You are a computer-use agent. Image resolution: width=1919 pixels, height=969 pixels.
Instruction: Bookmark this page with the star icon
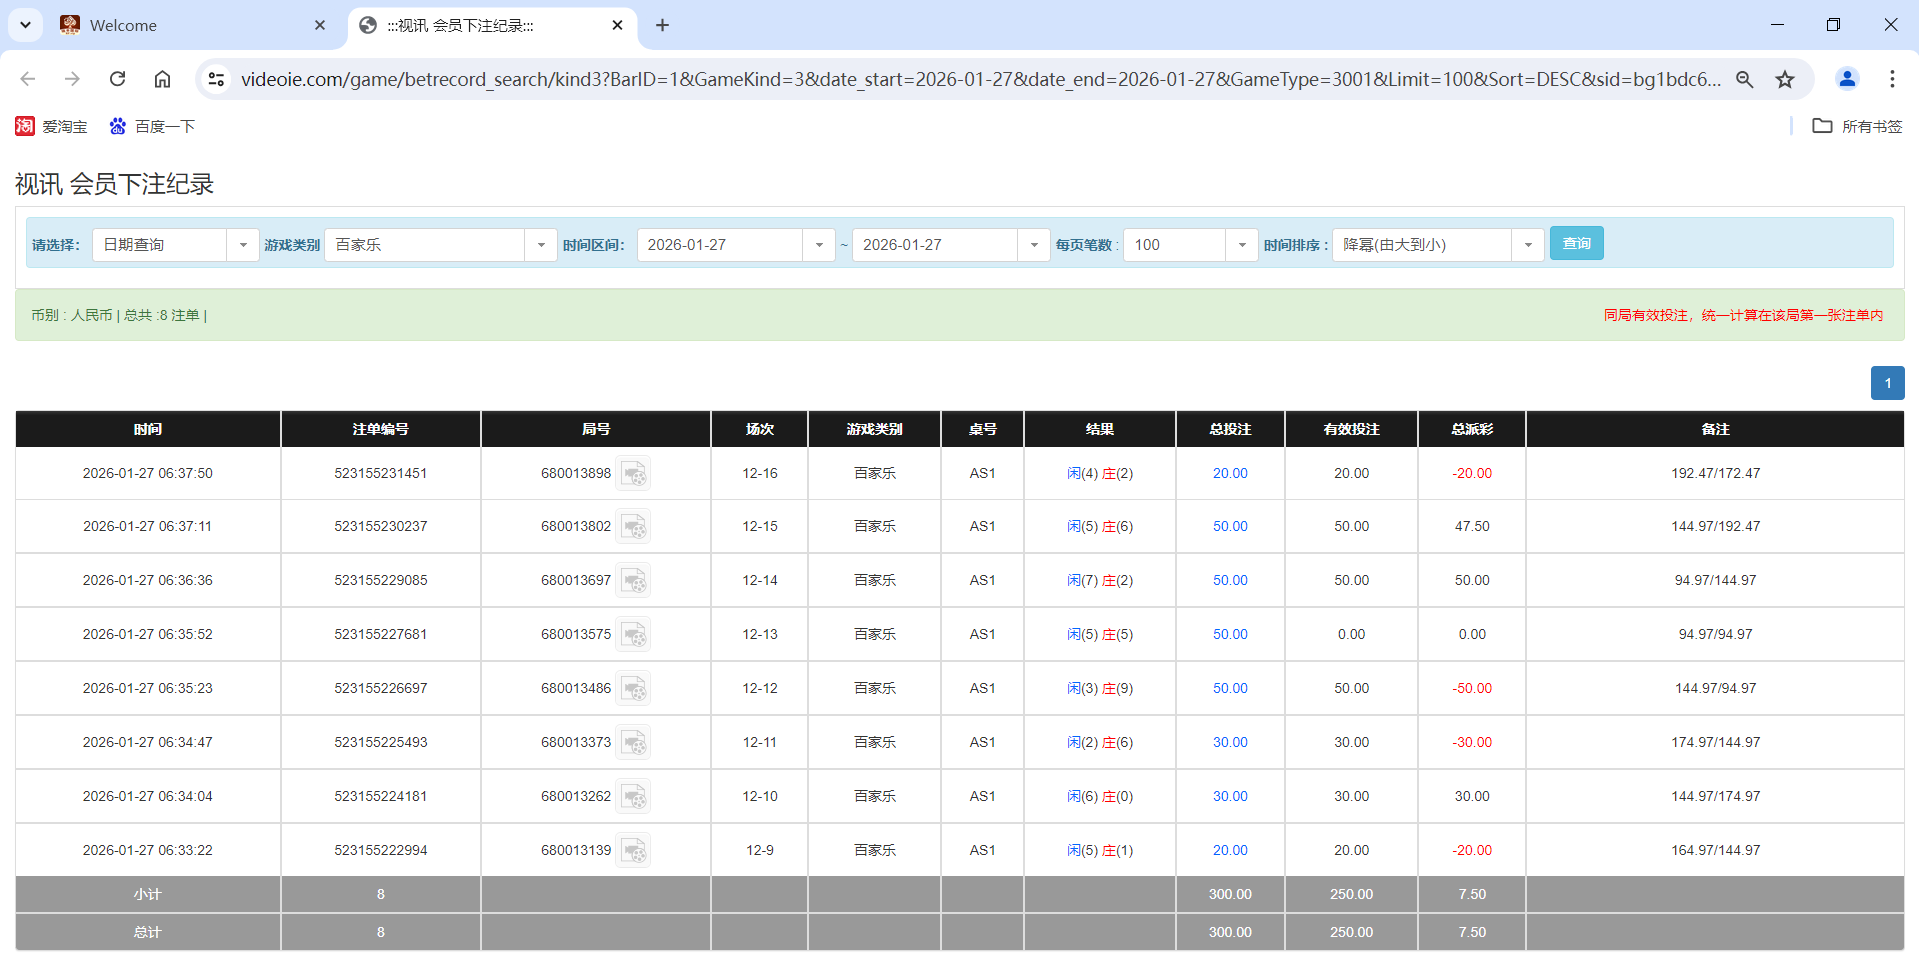[1785, 79]
